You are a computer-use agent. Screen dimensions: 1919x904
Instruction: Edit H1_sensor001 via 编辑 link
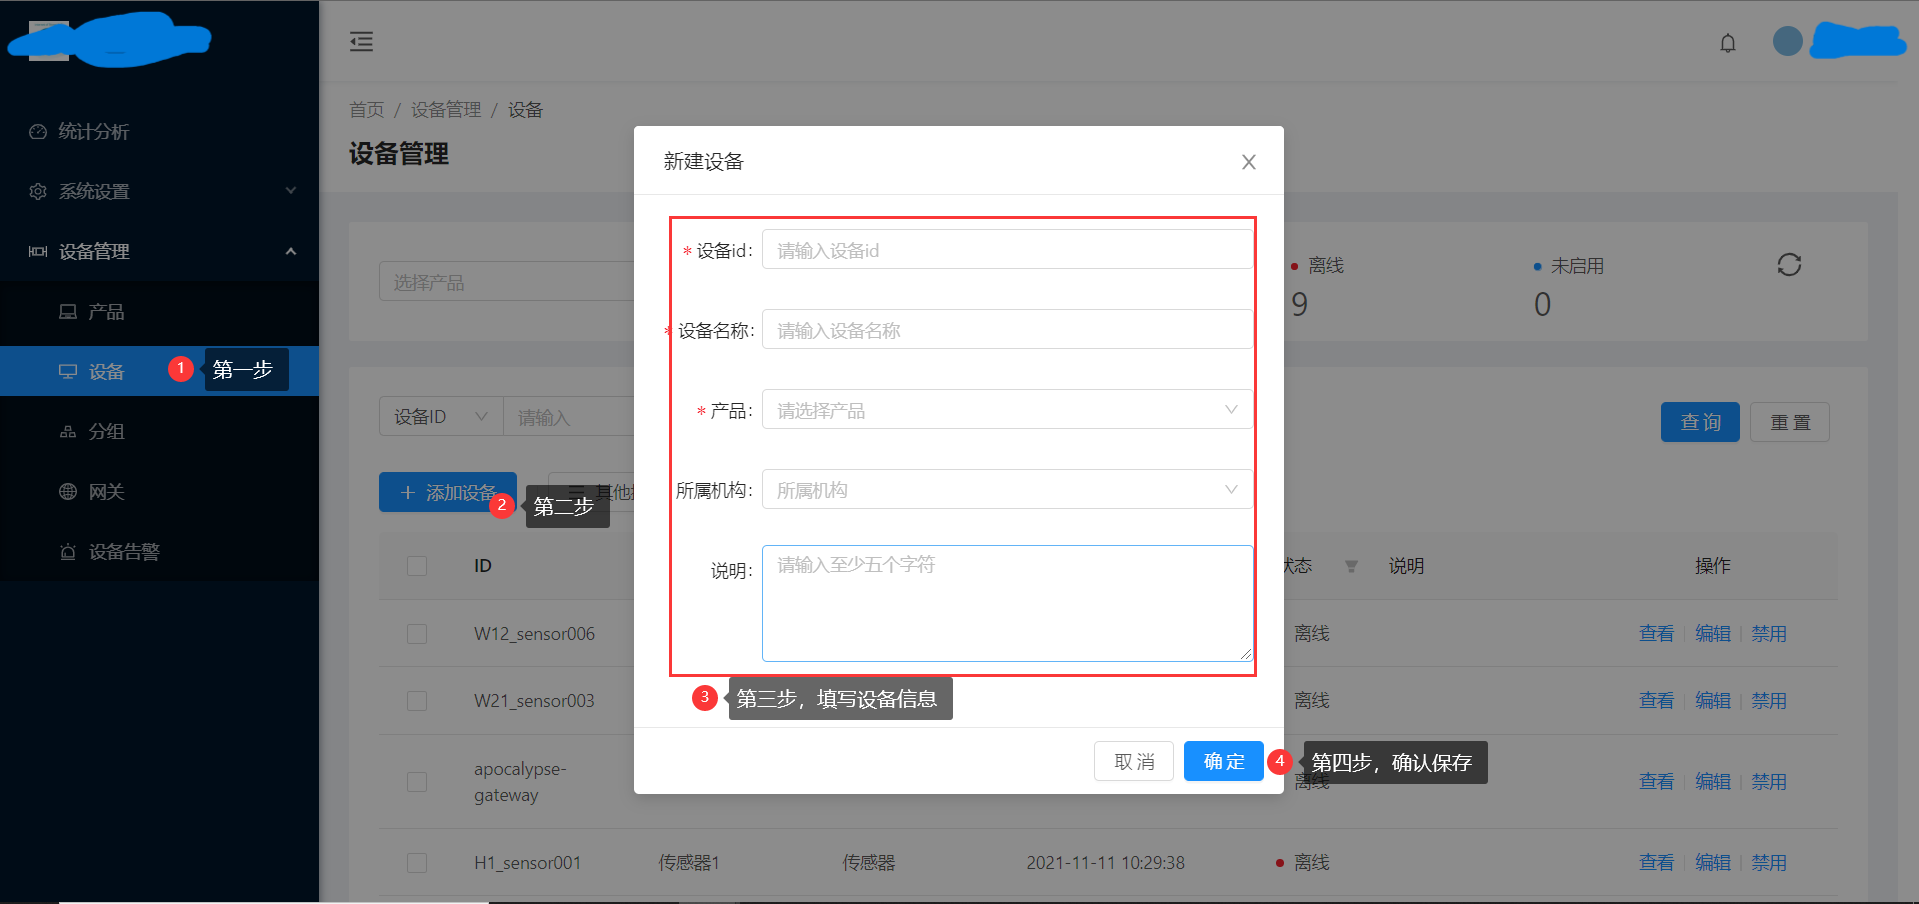[x=1713, y=863]
